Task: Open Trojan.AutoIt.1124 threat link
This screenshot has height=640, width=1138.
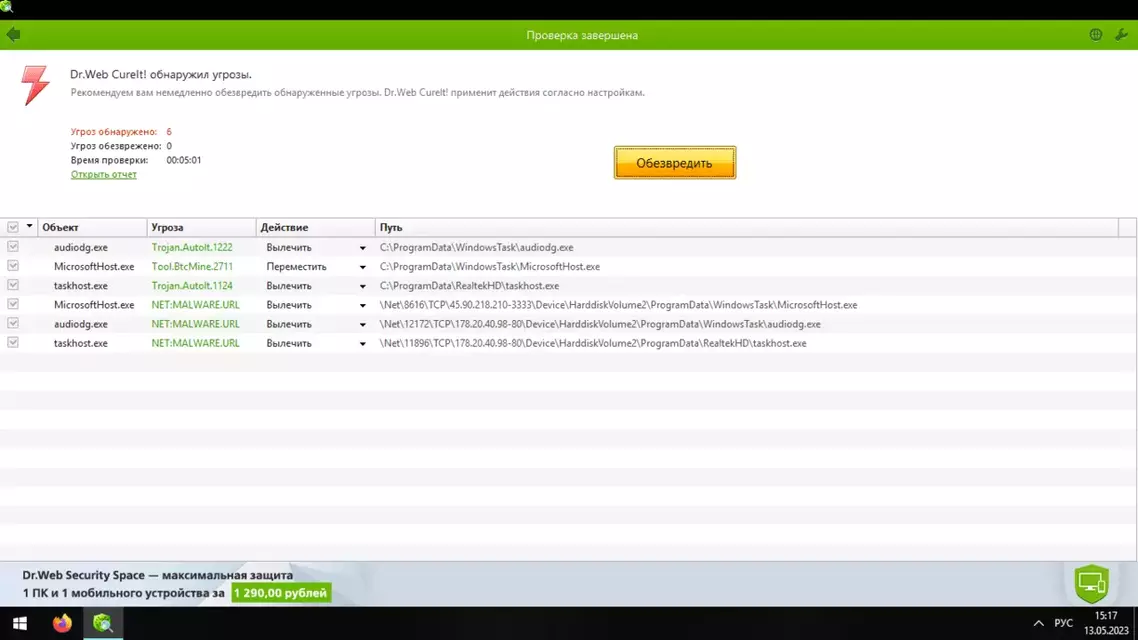Action: tap(192, 286)
